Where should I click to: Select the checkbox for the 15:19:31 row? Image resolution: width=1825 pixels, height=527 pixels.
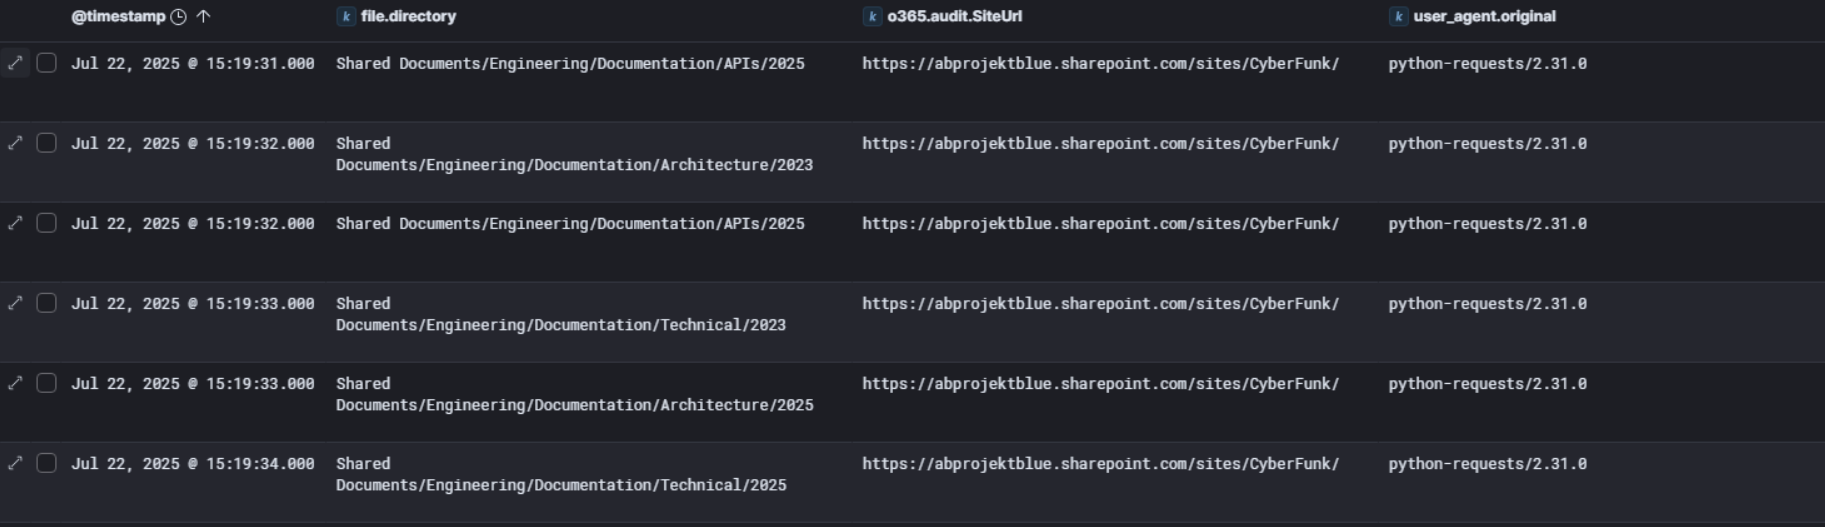pos(46,63)
